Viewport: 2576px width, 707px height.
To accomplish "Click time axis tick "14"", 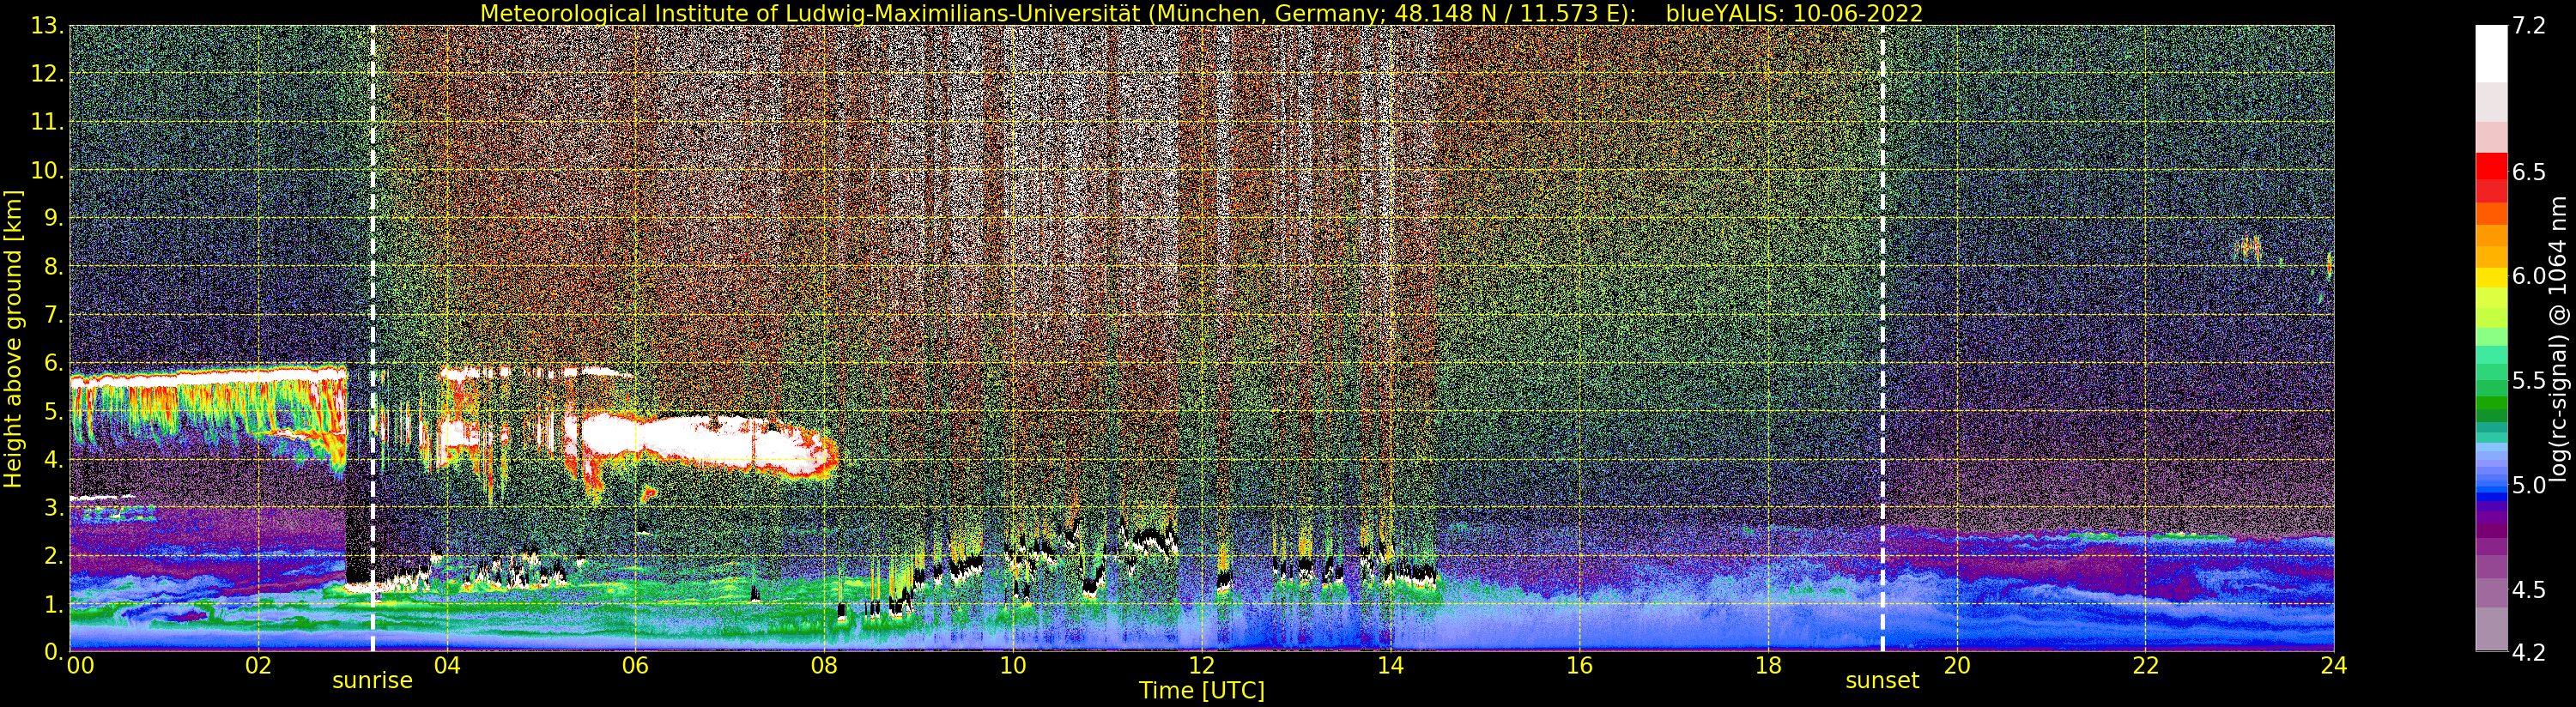I will point(1390,666).
